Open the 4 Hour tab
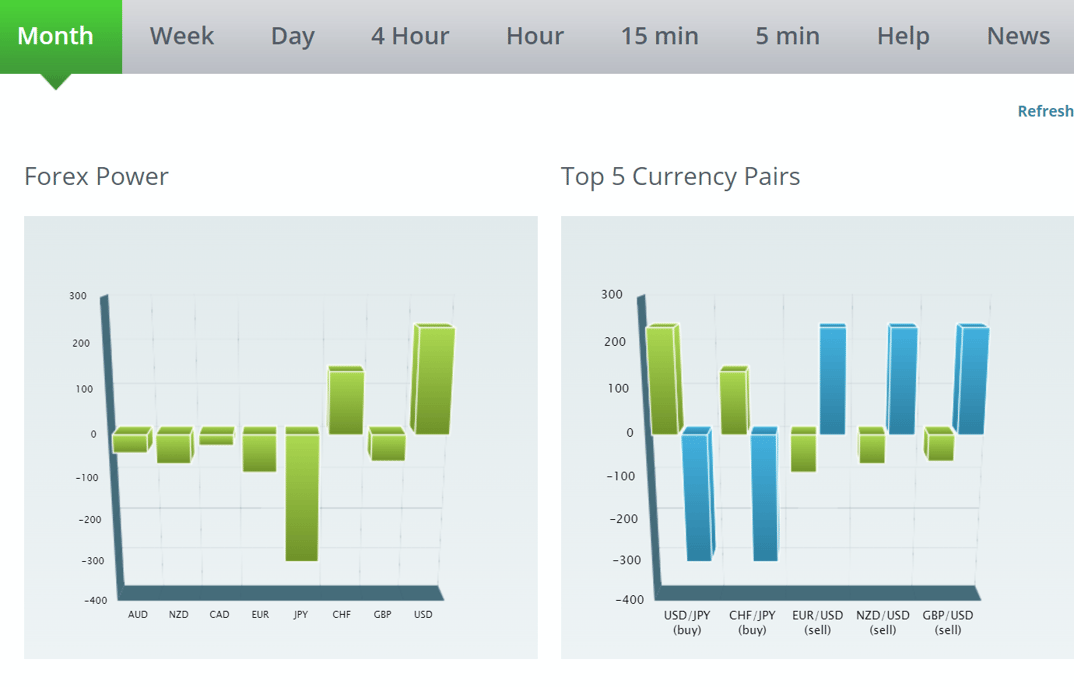 coord(409,36)
